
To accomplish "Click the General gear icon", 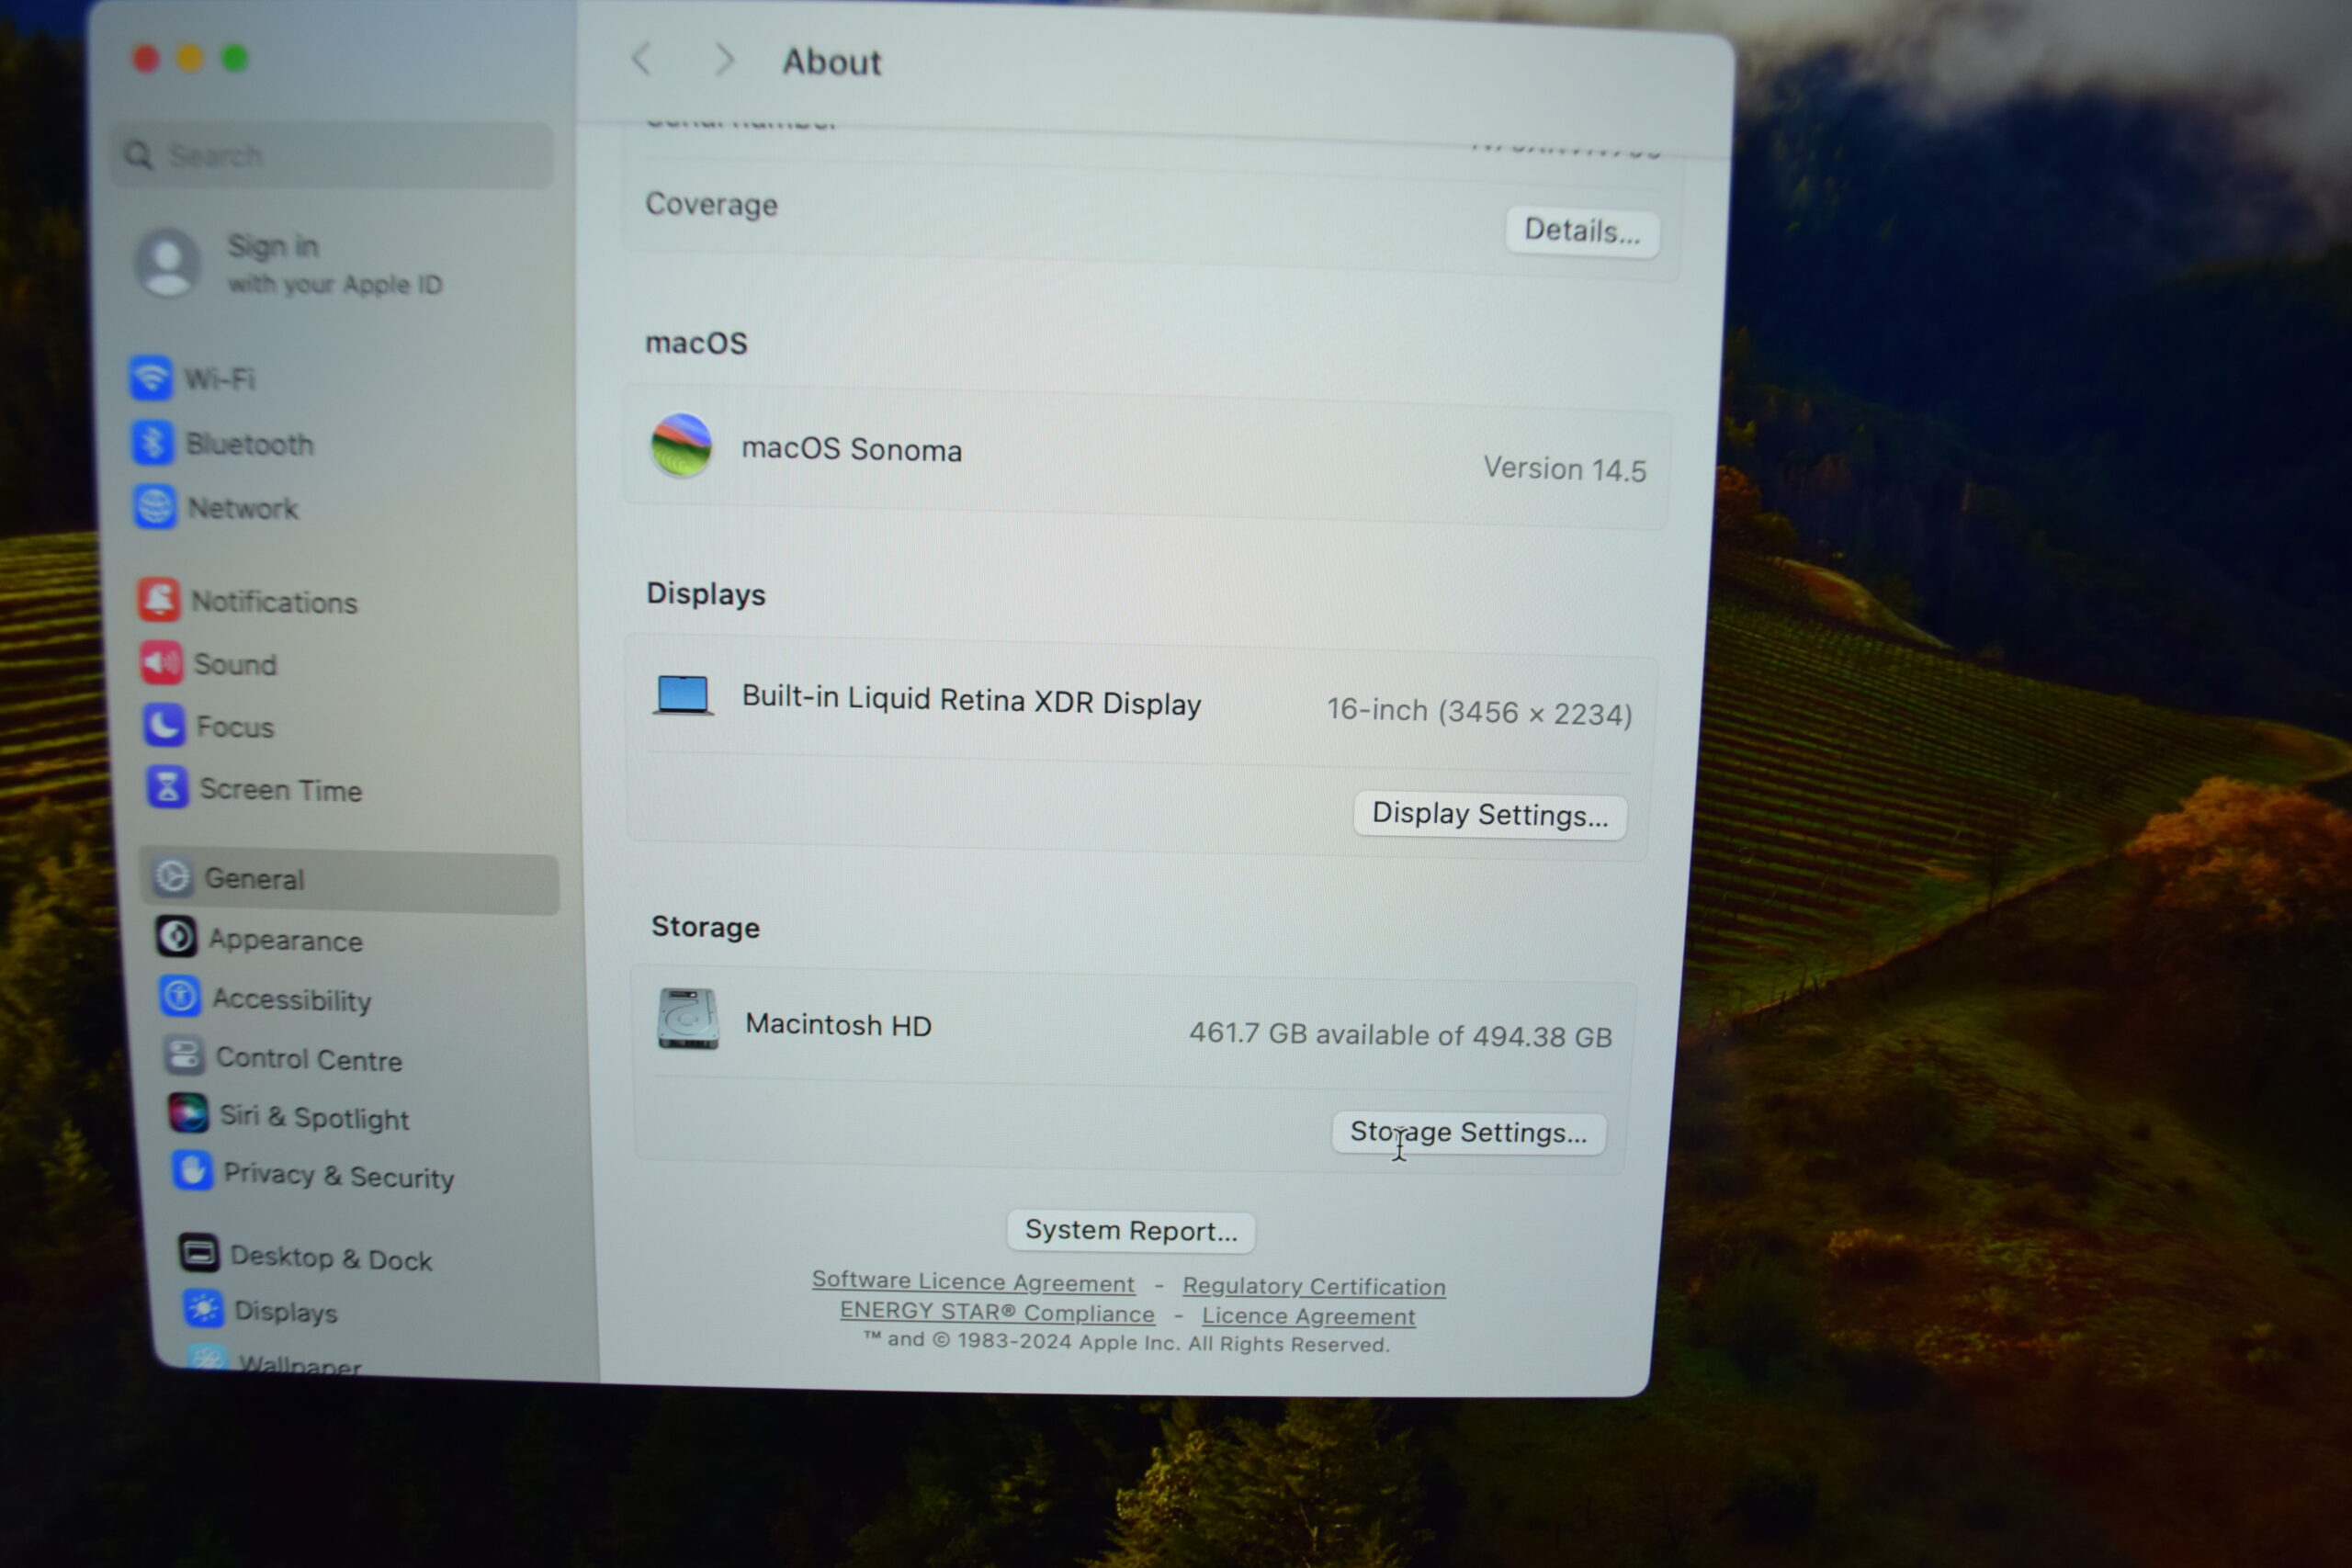I will coord(173,877).
